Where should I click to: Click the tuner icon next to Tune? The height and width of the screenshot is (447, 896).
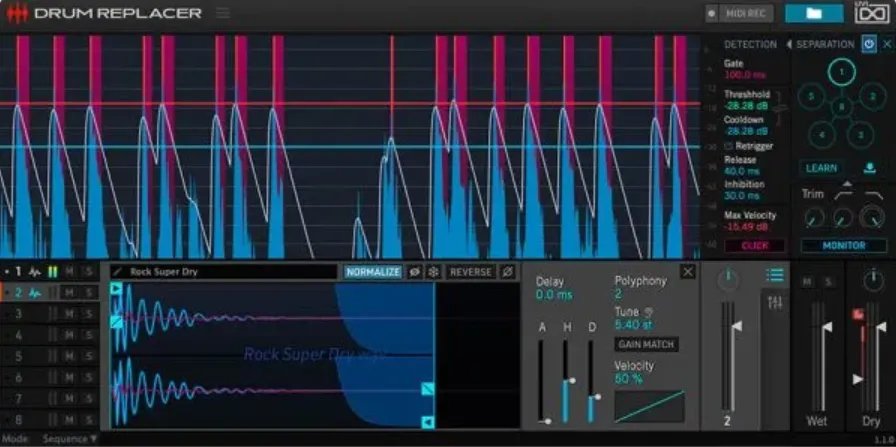click(x=649, y=312)
